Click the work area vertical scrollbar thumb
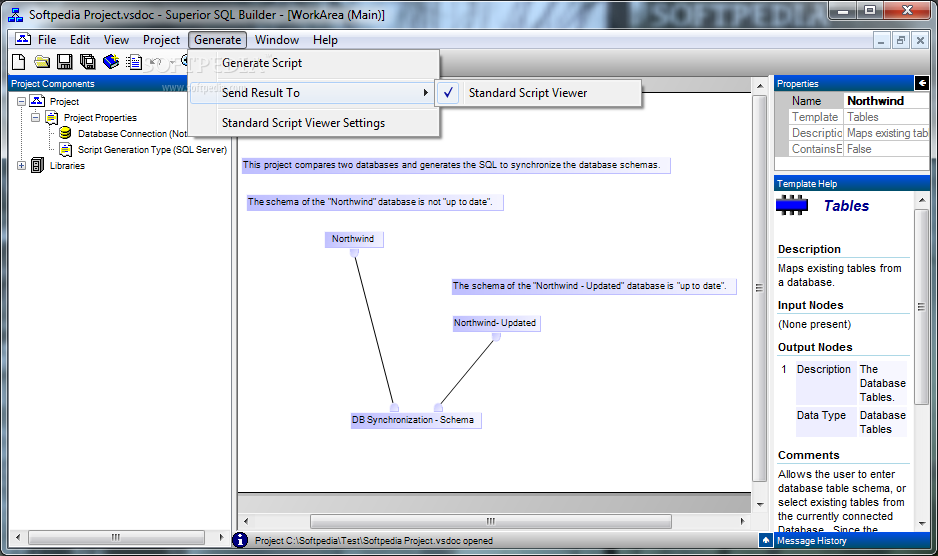 [759, 288]
